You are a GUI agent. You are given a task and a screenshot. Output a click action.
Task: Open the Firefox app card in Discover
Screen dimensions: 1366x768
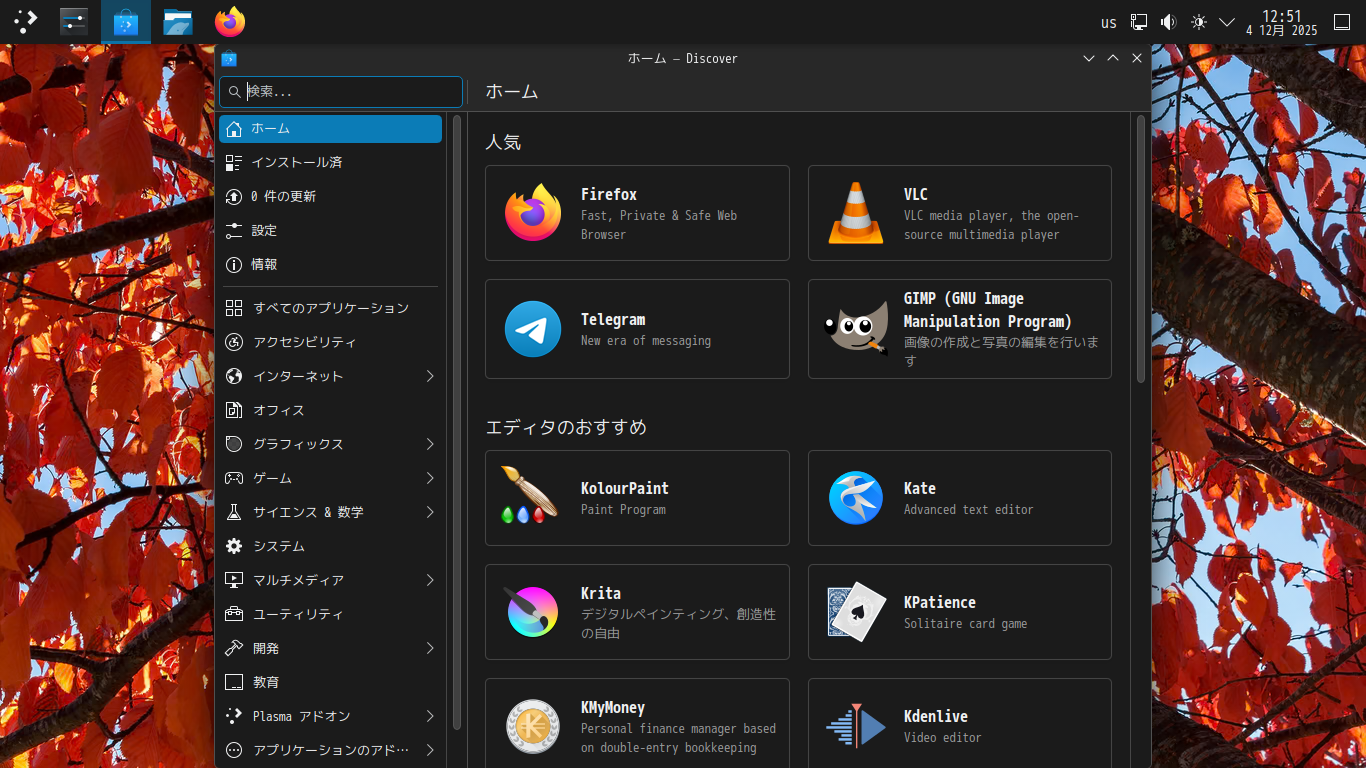[x=637, y=213]
